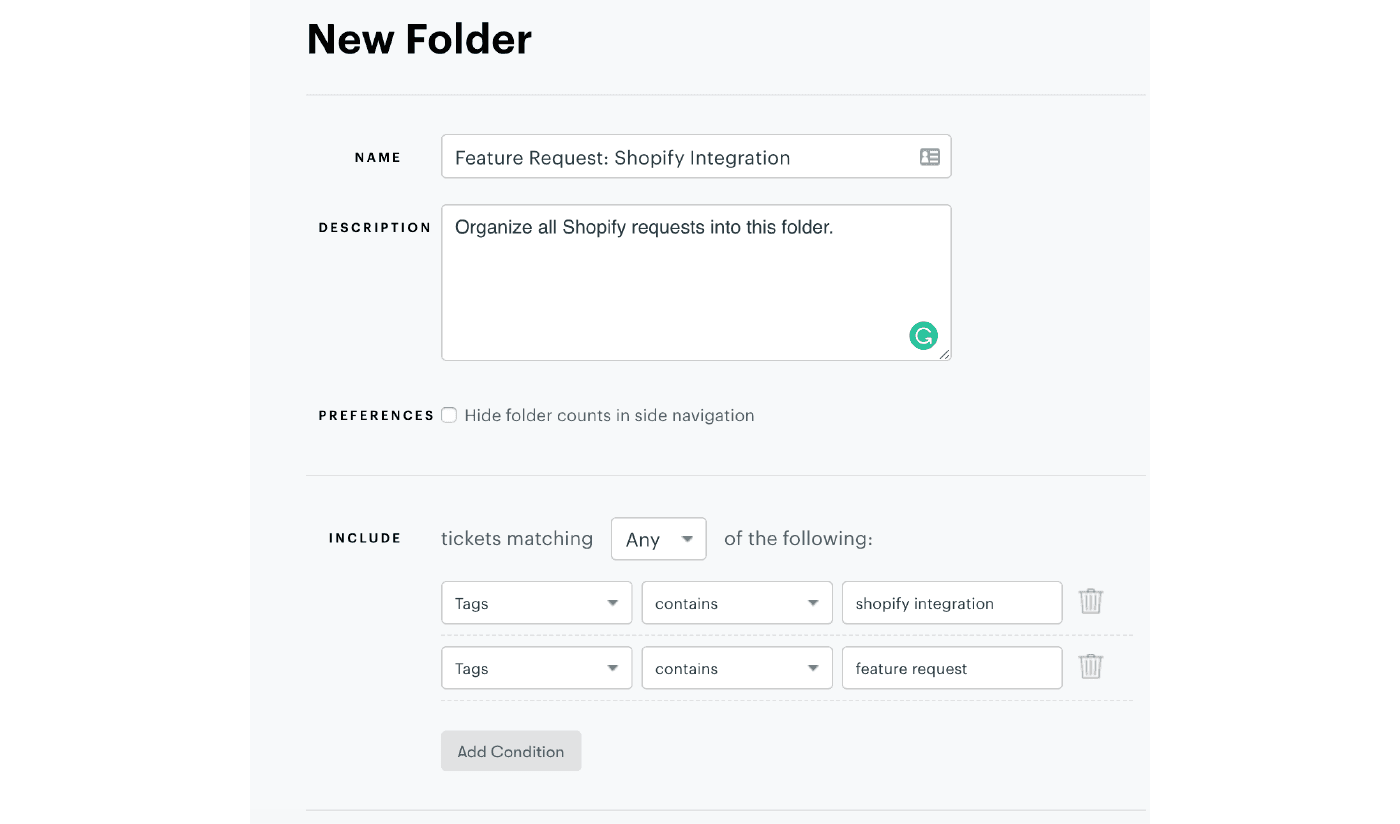Screen dimensions: 1400x824
Task: Delete the shopify integration condition with trash icon
Action: [x=1090, y=602]
